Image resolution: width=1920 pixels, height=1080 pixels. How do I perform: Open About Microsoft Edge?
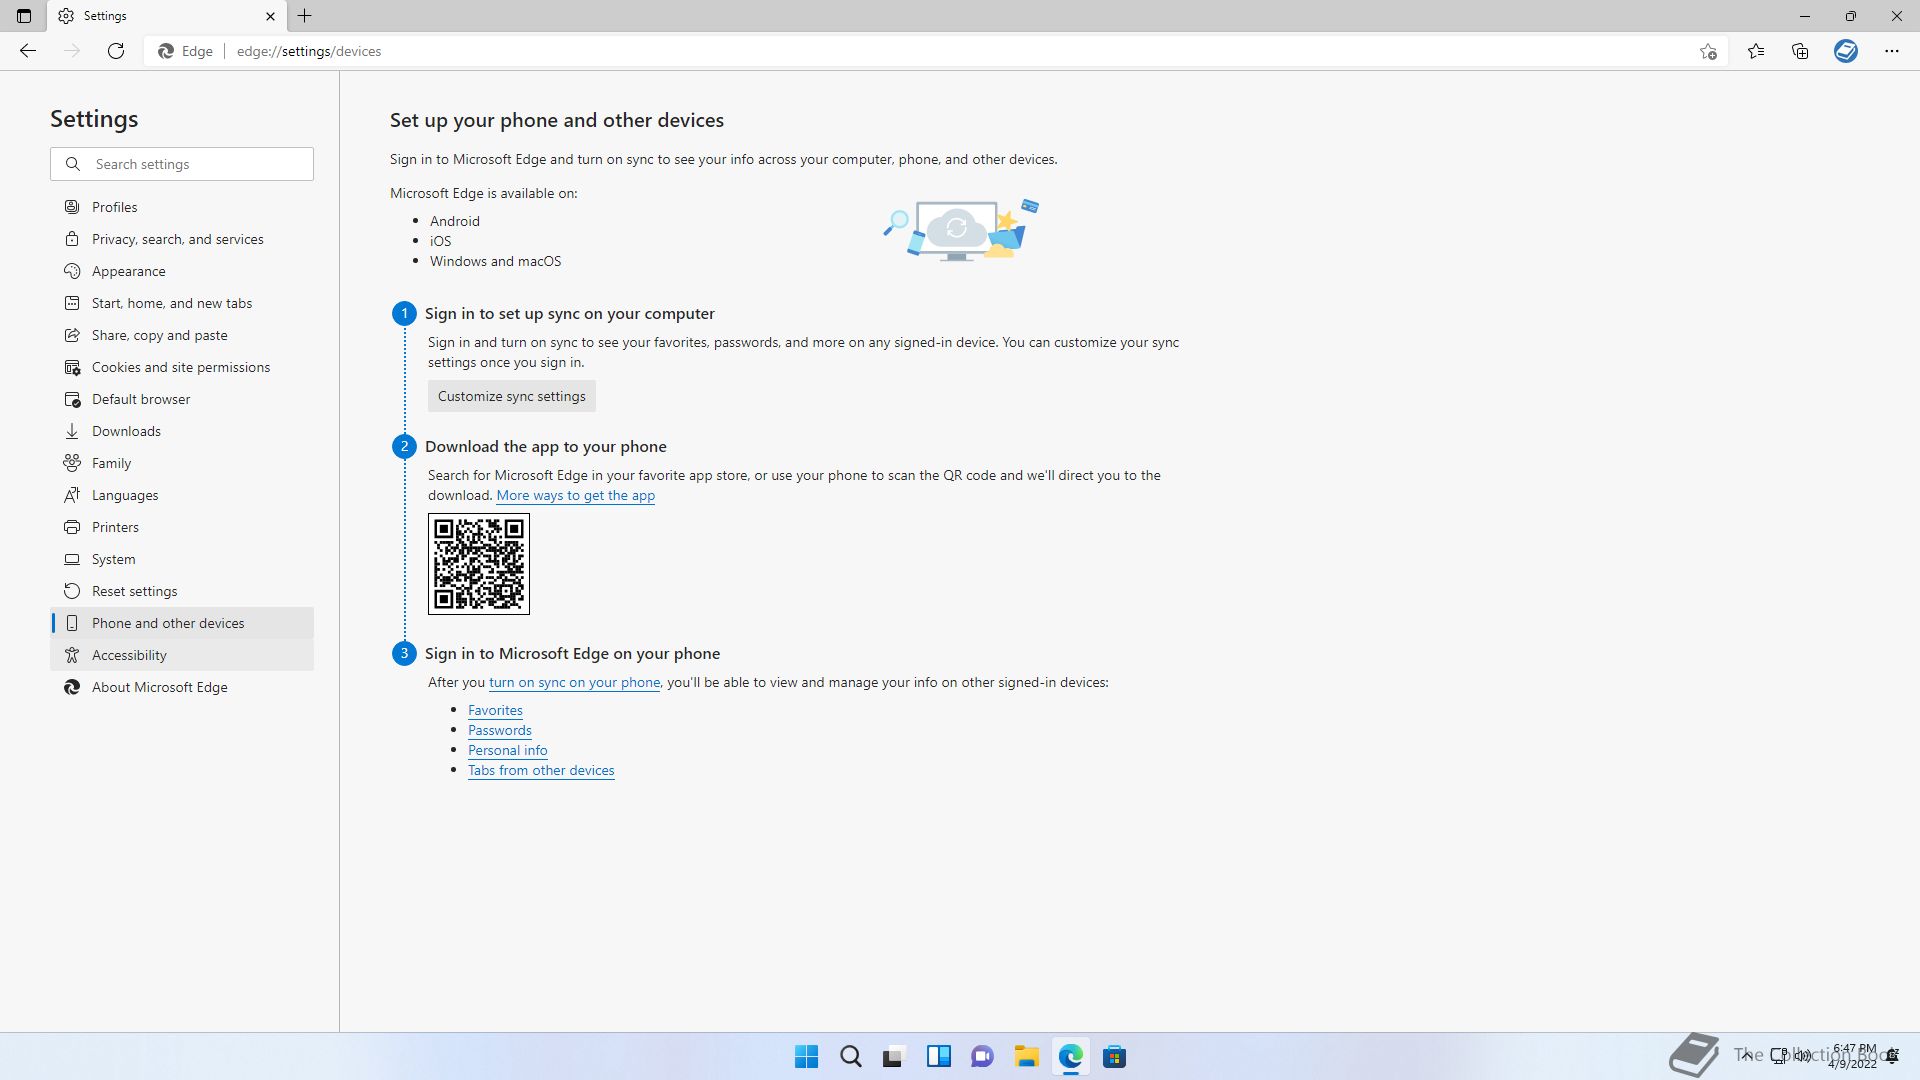coord(182,687)
